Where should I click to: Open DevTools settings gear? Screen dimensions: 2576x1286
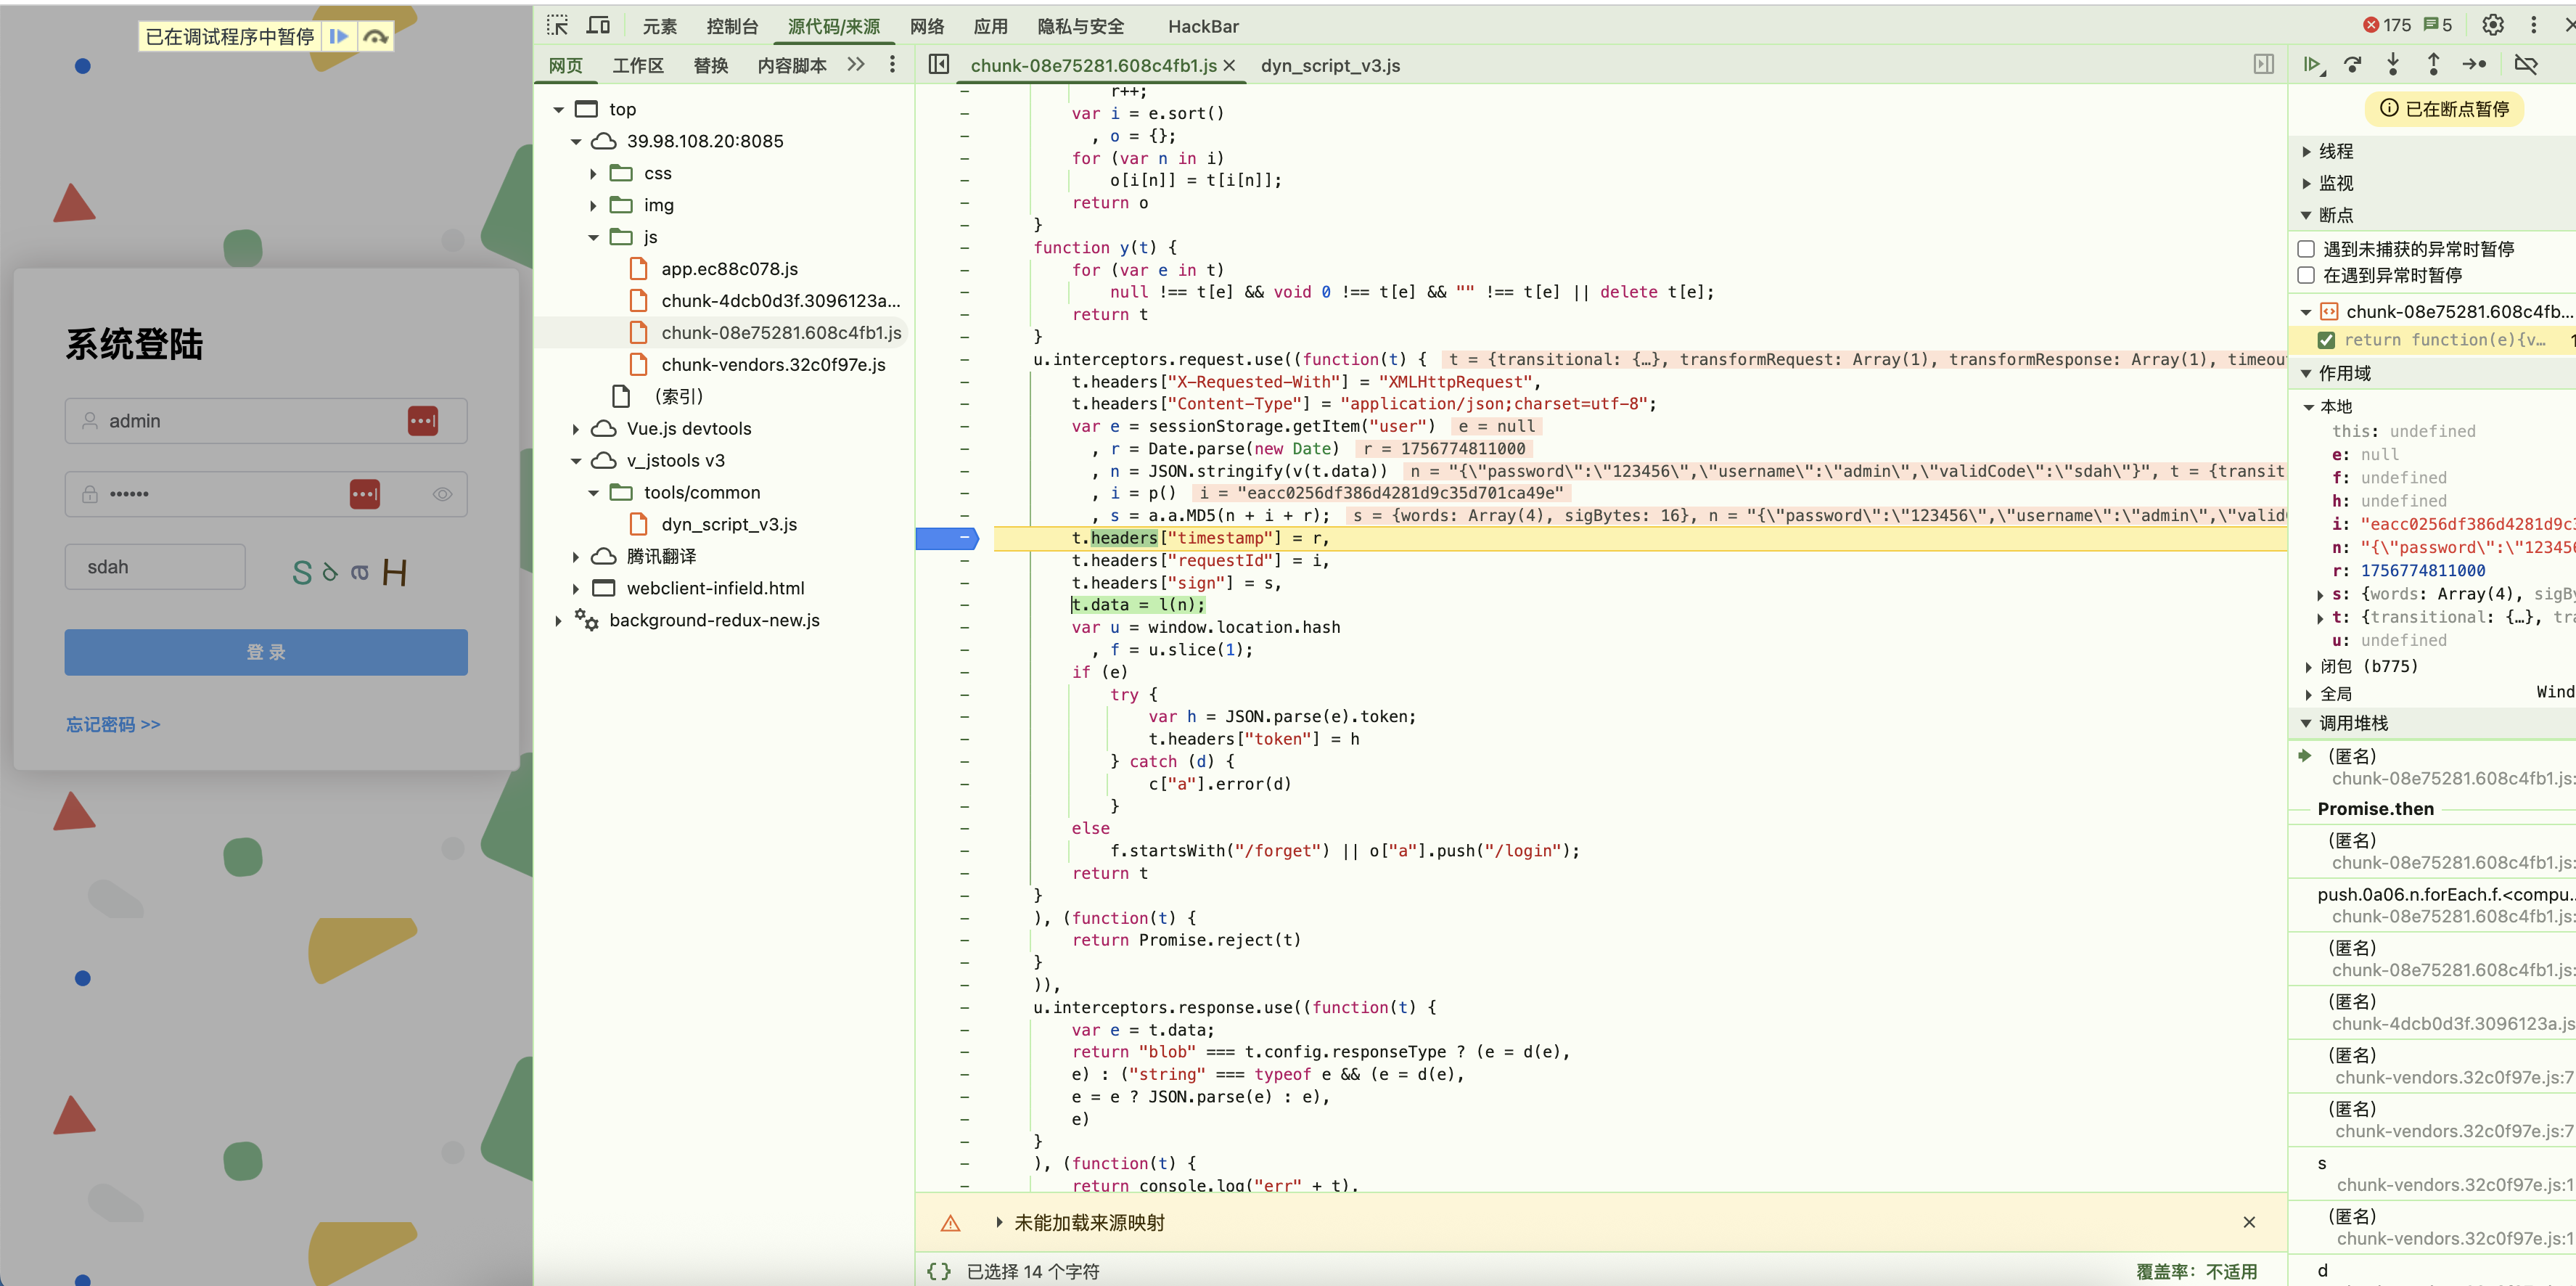click(2492, 25)
